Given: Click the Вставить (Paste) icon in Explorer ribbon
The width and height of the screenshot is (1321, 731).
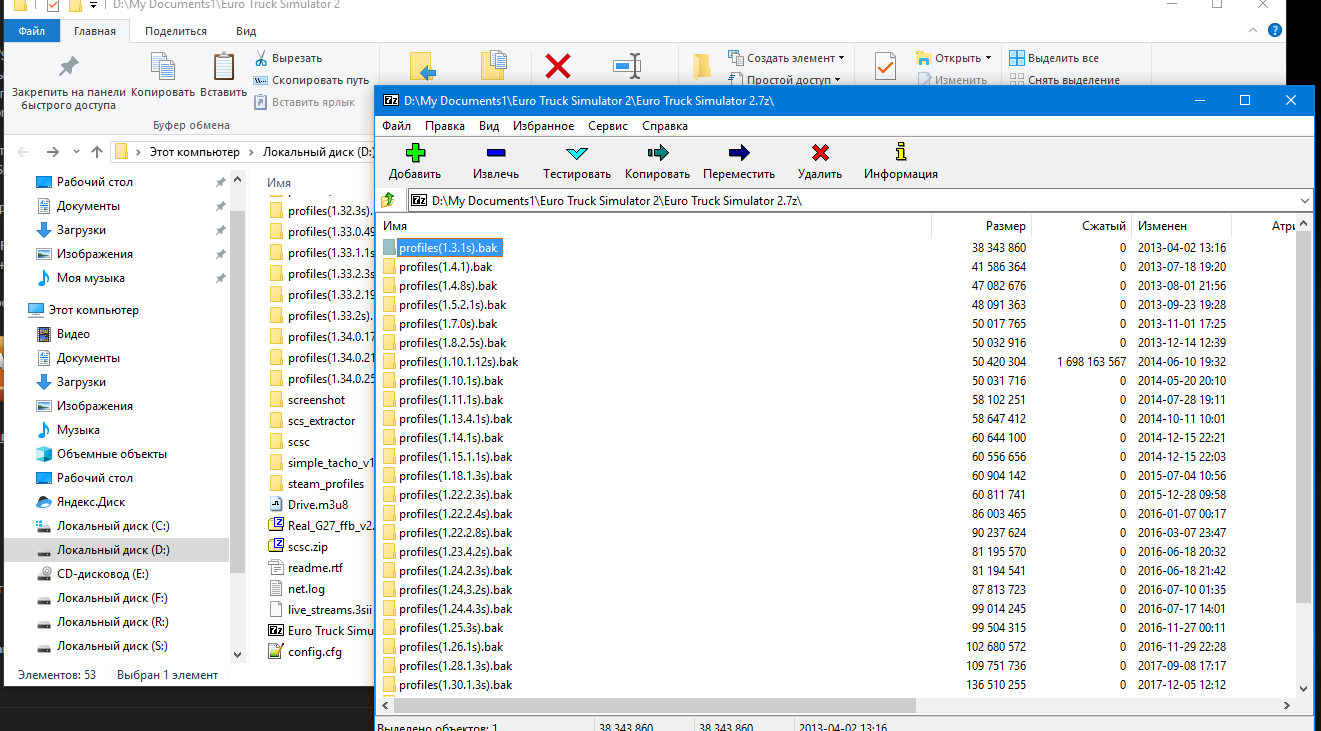Looking at the screenshot, I should [223, 66].
